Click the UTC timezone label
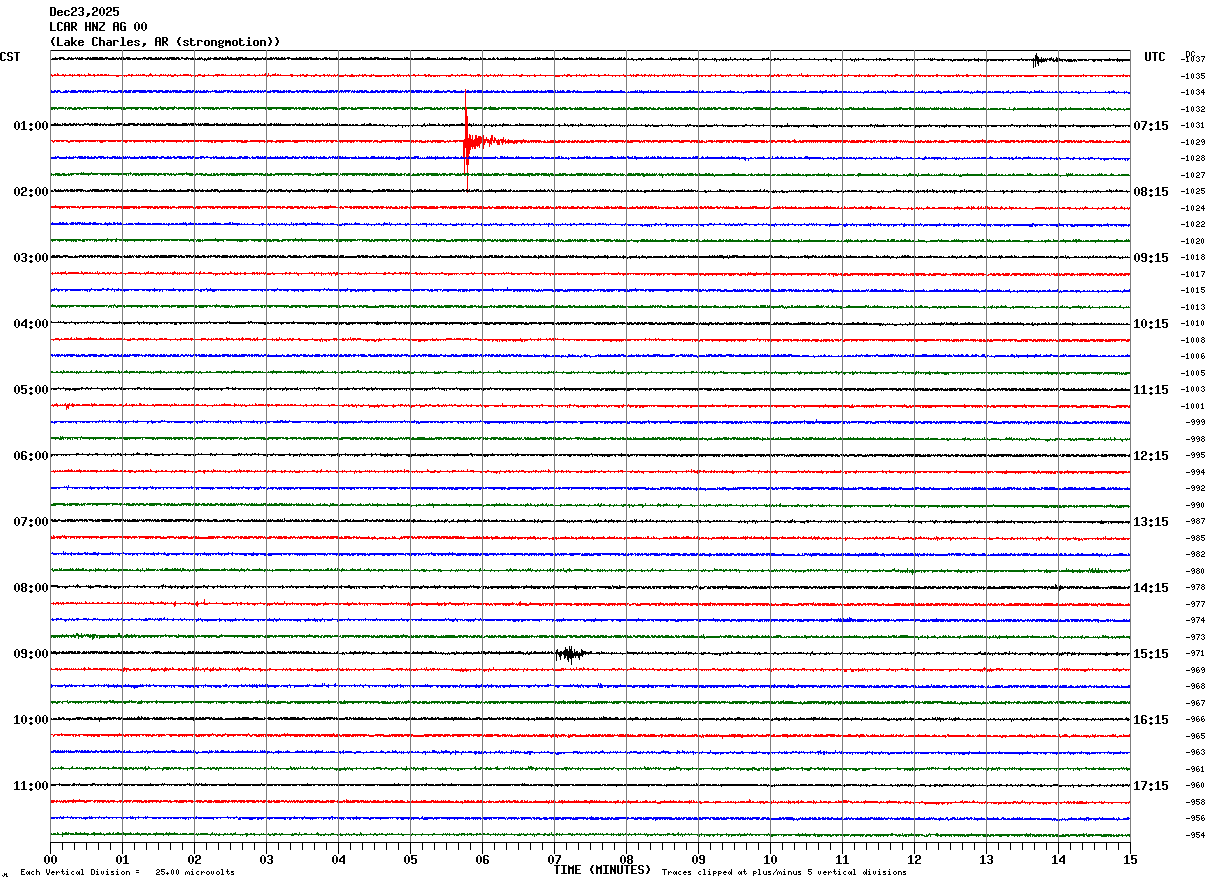 point(1155,57)
